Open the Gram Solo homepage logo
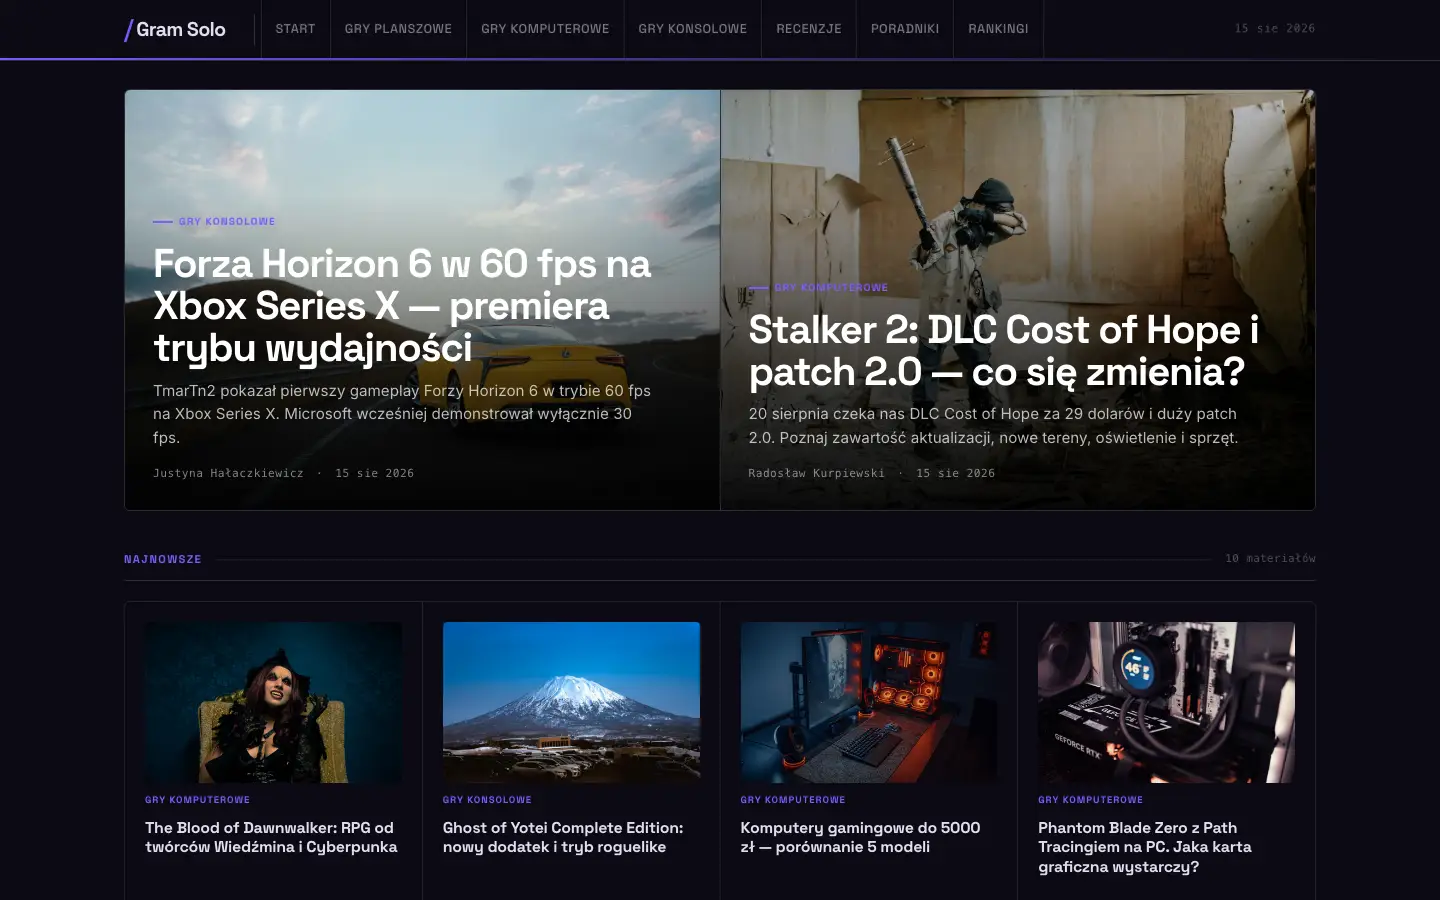 175,29
